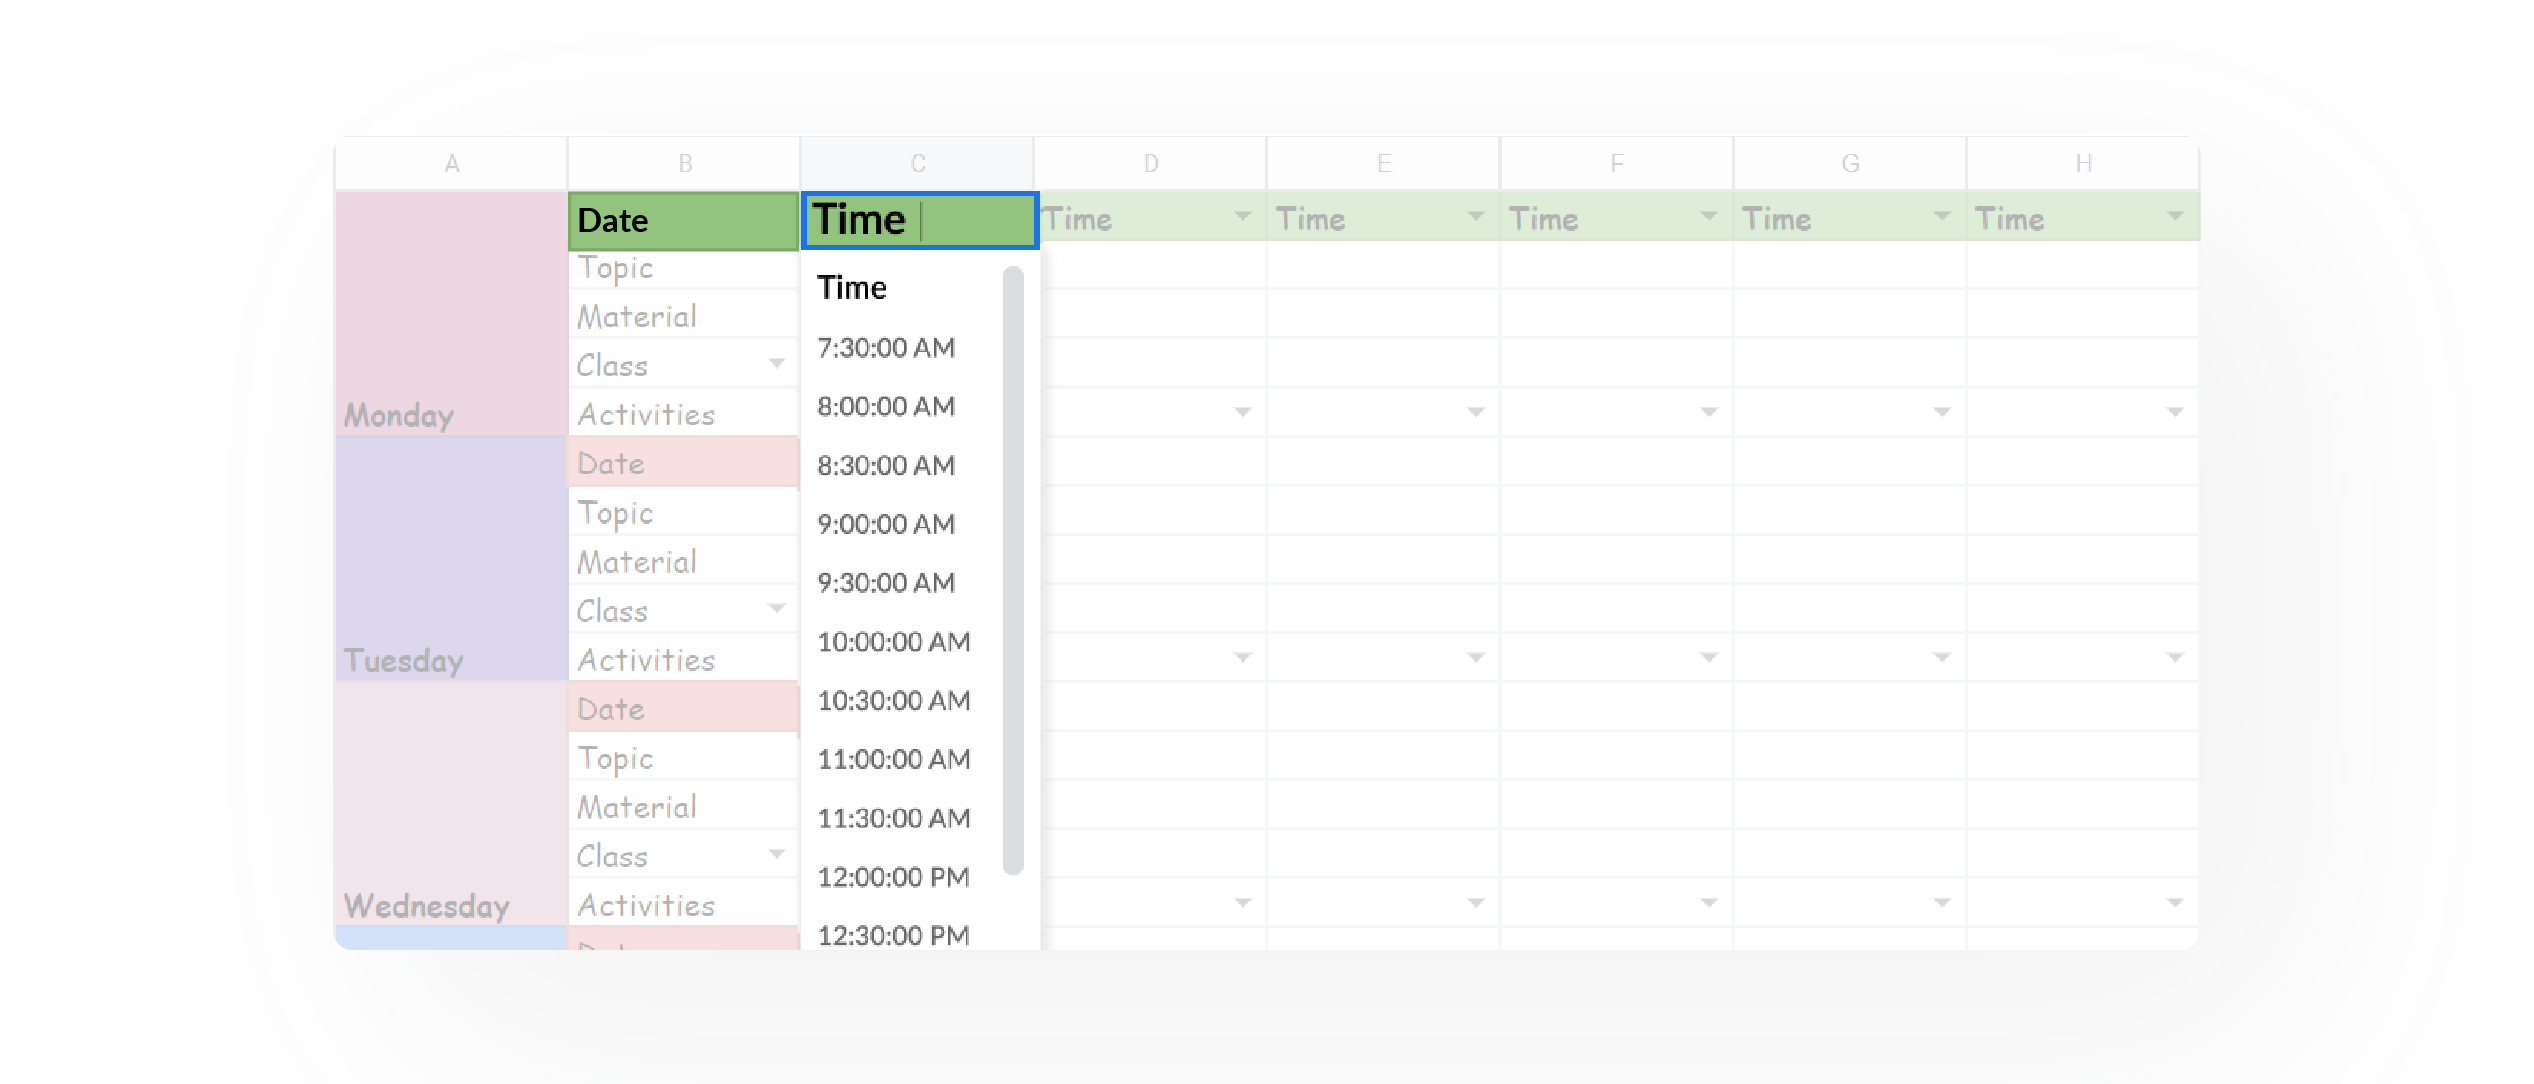Viewport: 2534px width, 1084px height.
Task: Click the active Time cell being edited
Action: (918, 220)
